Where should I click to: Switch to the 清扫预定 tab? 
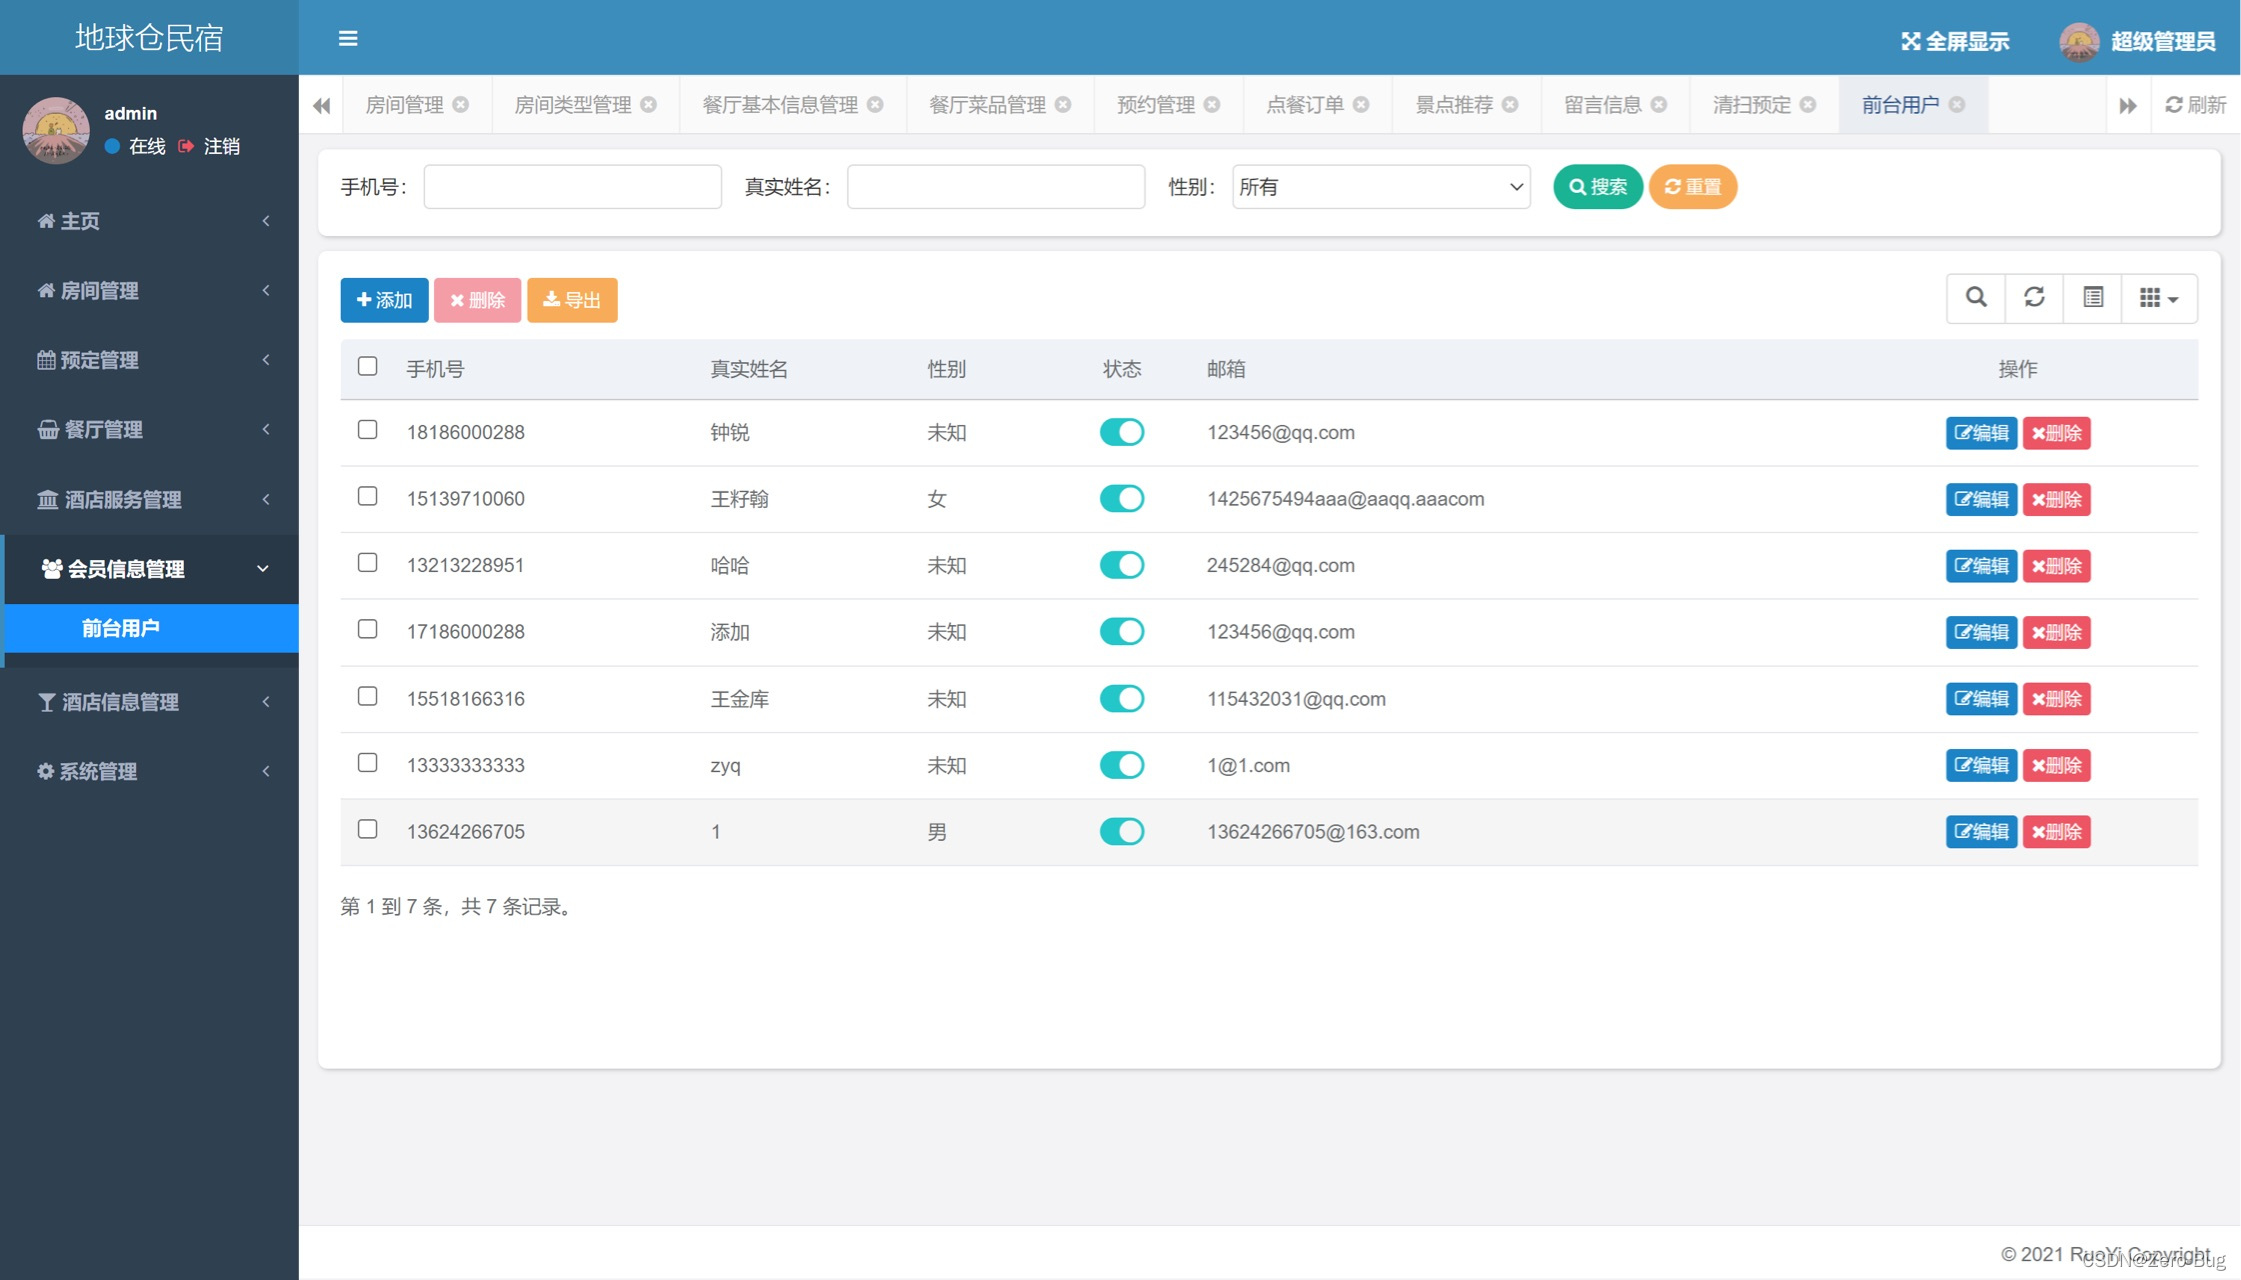1752,105
